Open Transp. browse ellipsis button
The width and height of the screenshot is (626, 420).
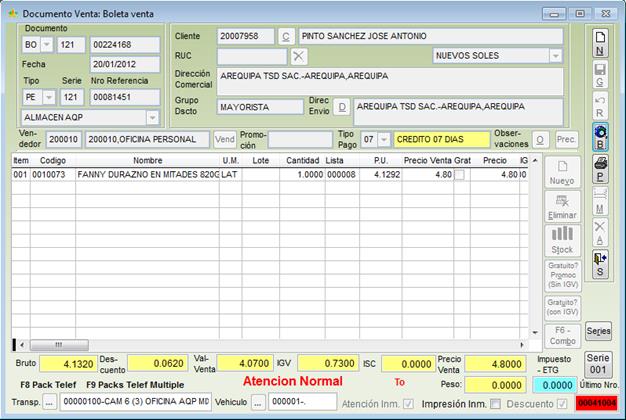[49, 402]
